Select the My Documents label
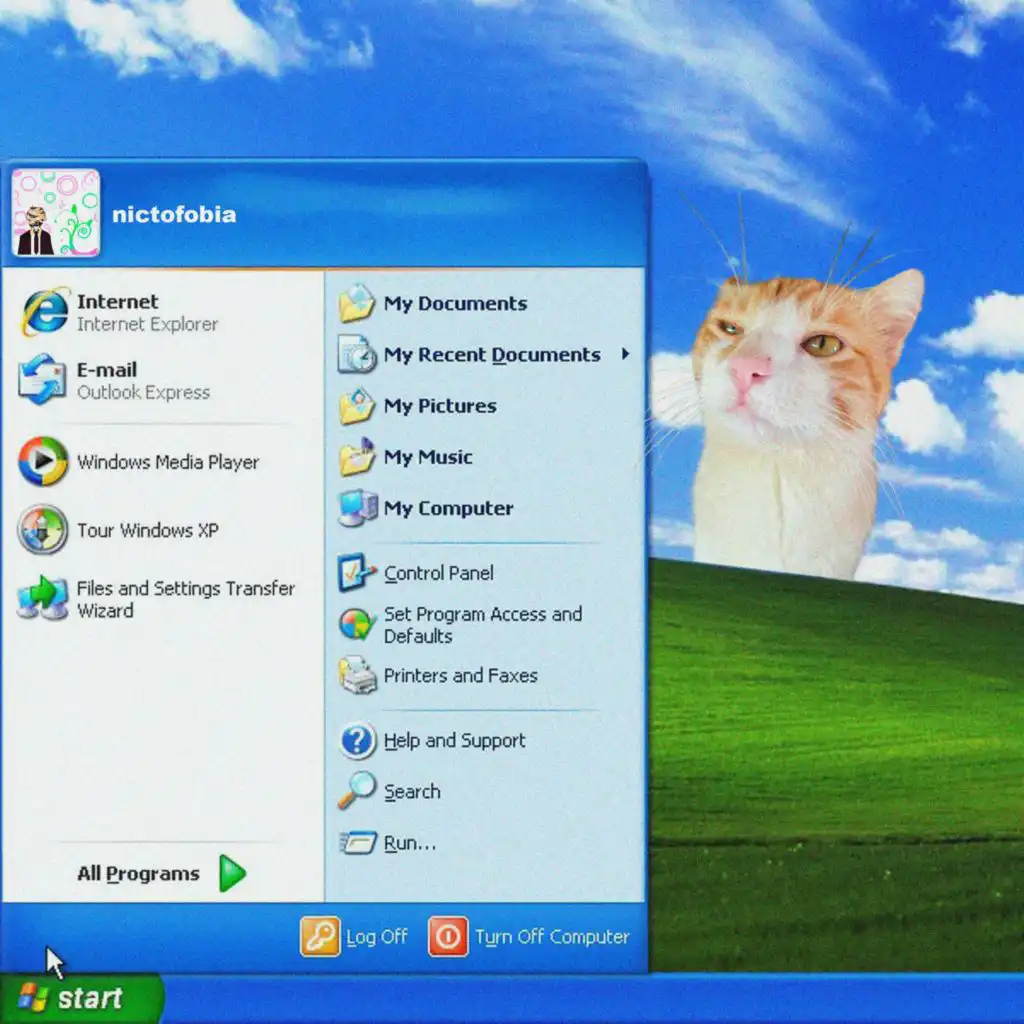 point(455,304)
